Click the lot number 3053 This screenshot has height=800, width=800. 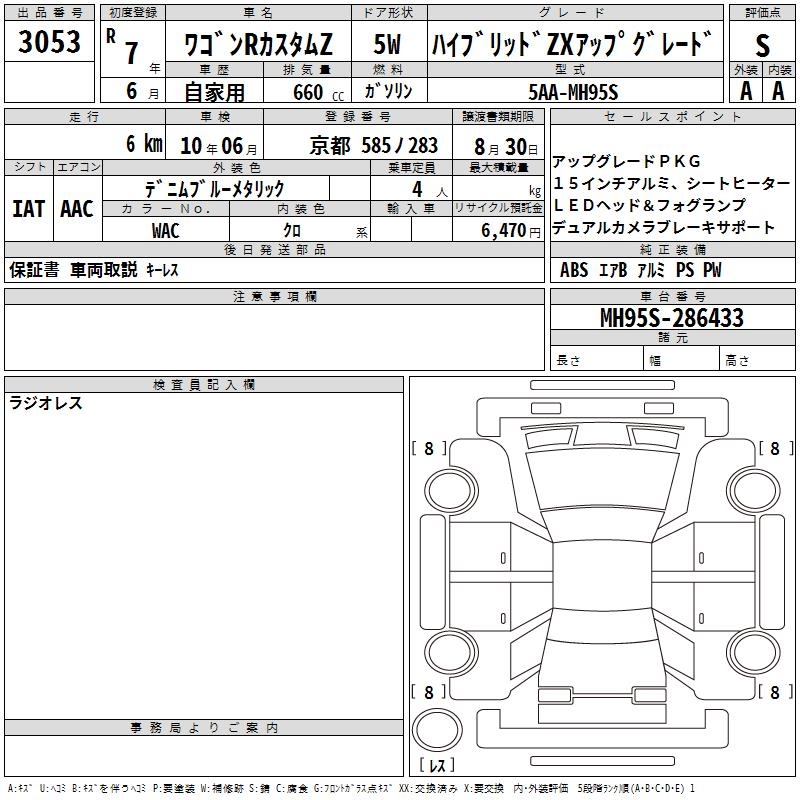(50, 42)
